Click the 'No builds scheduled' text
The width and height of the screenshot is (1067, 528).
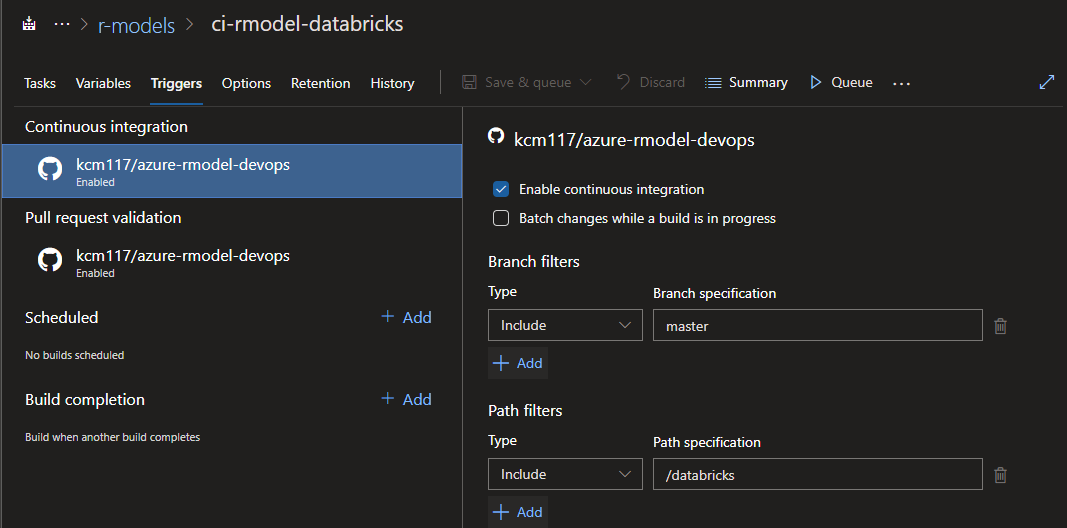pyautogui.click(x=75, y=355)
